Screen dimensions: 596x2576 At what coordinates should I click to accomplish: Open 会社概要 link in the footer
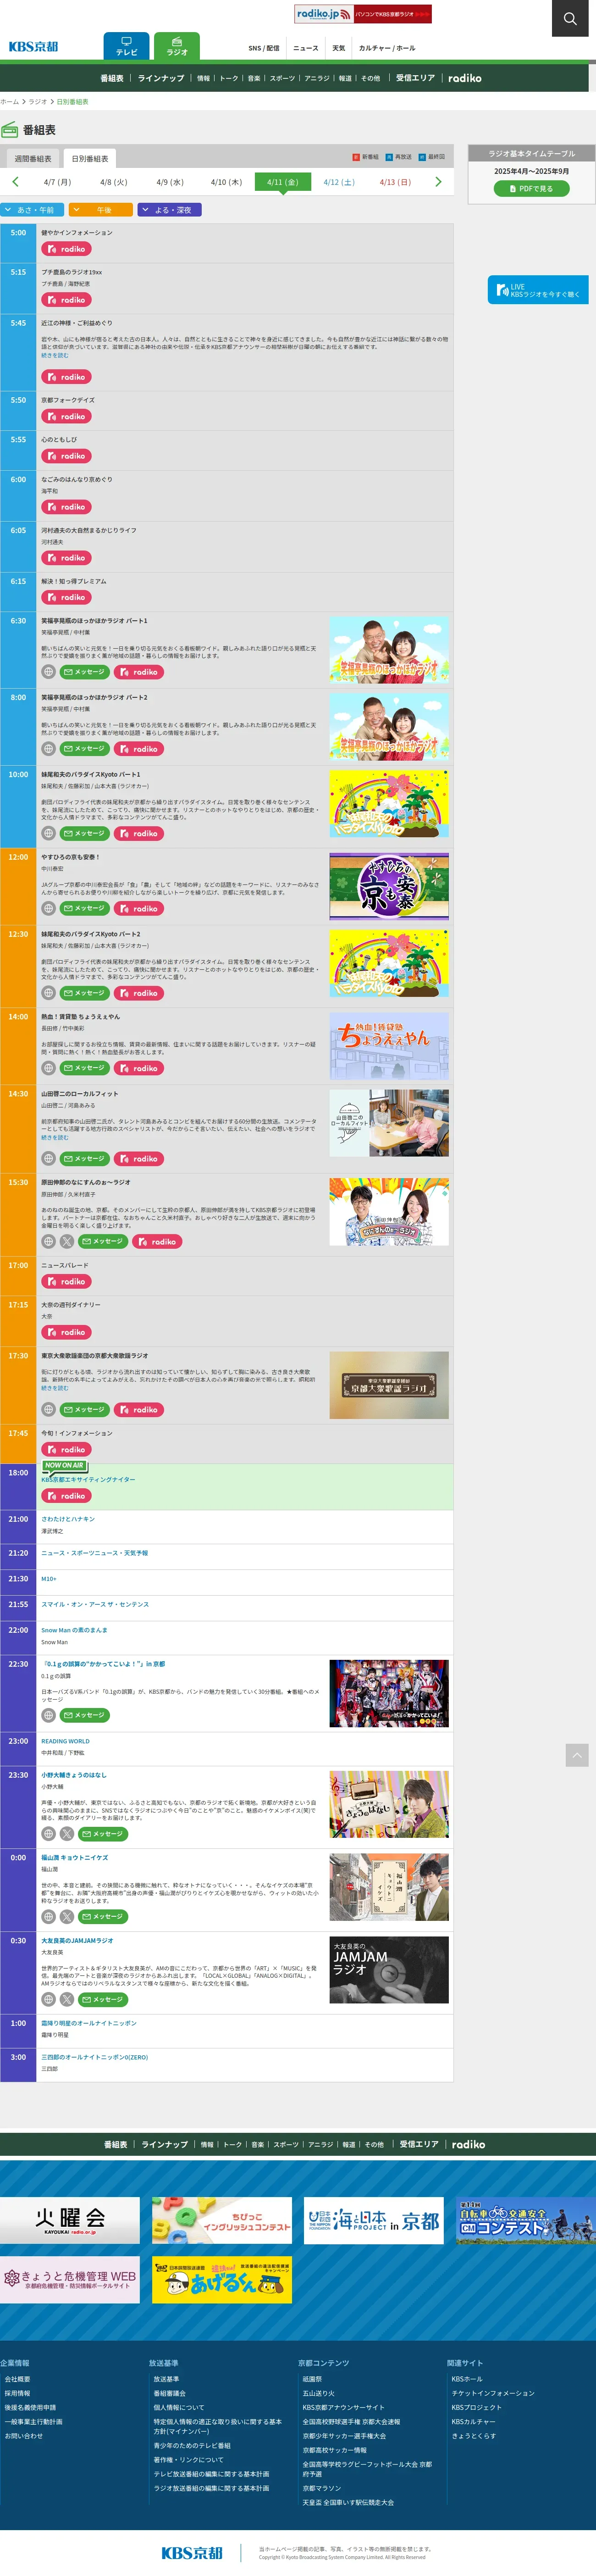pos(17,2379)
